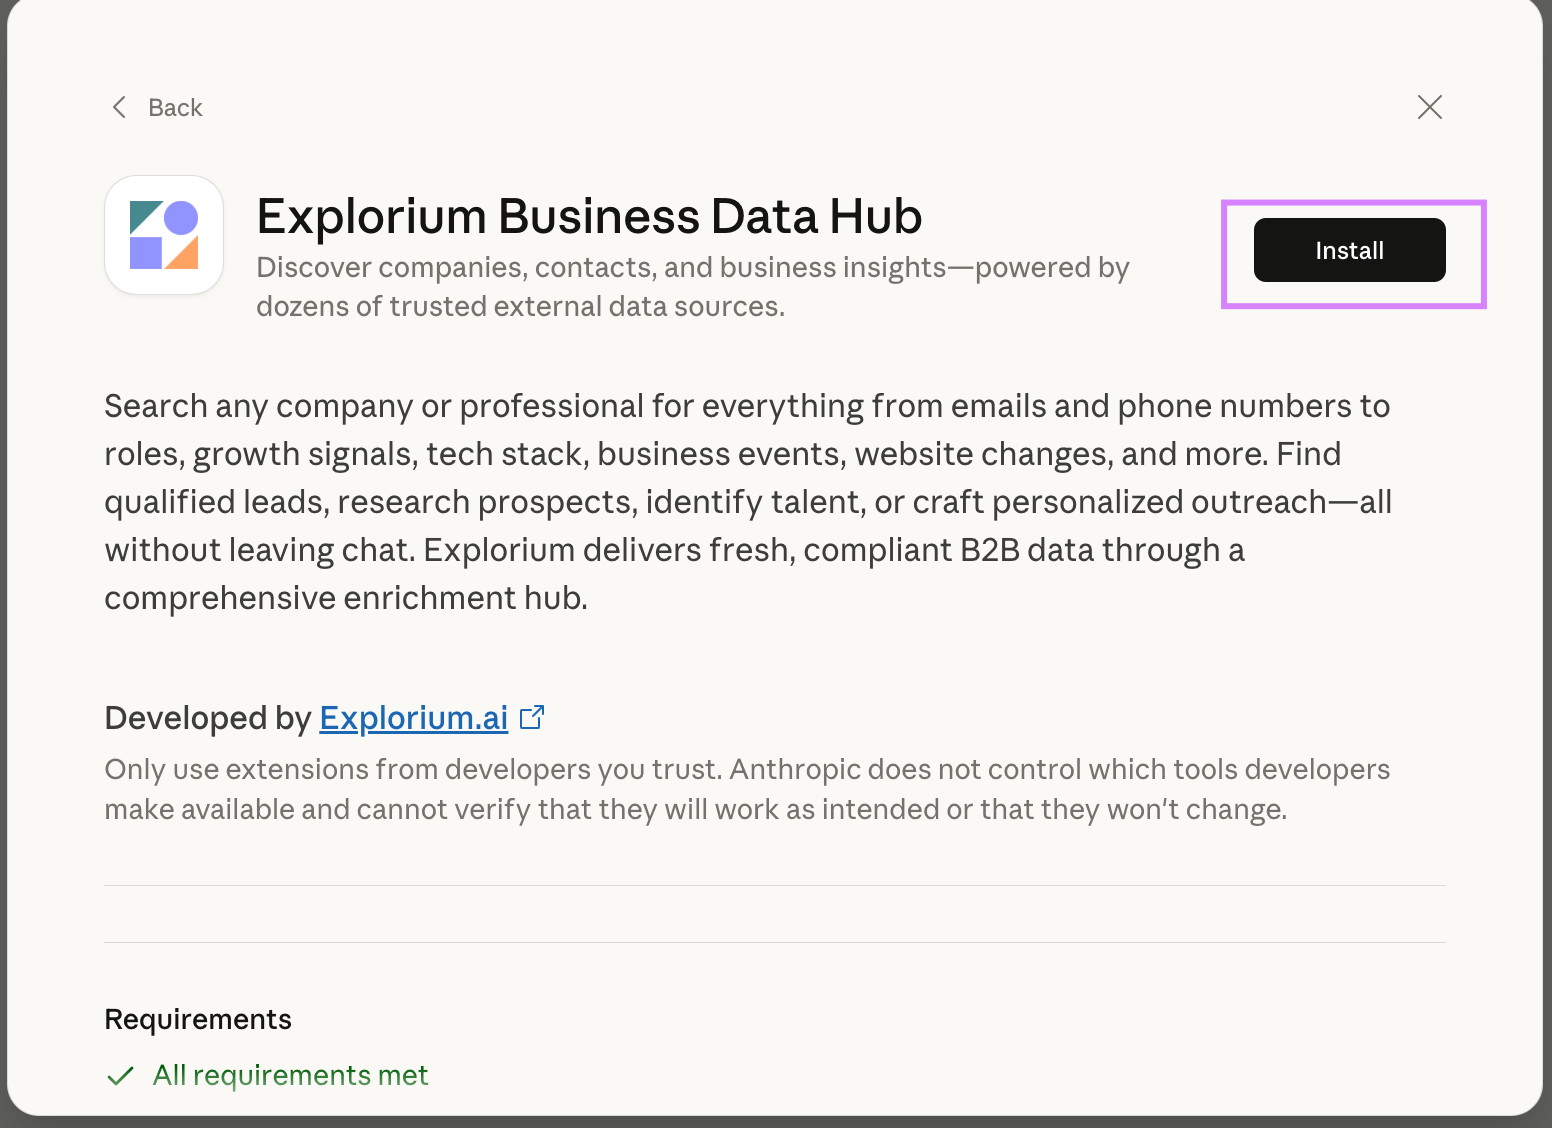1552x1128 pixels.
Task: Install the Explorium Business Data Hub extension
Action: click(1349, 250)
